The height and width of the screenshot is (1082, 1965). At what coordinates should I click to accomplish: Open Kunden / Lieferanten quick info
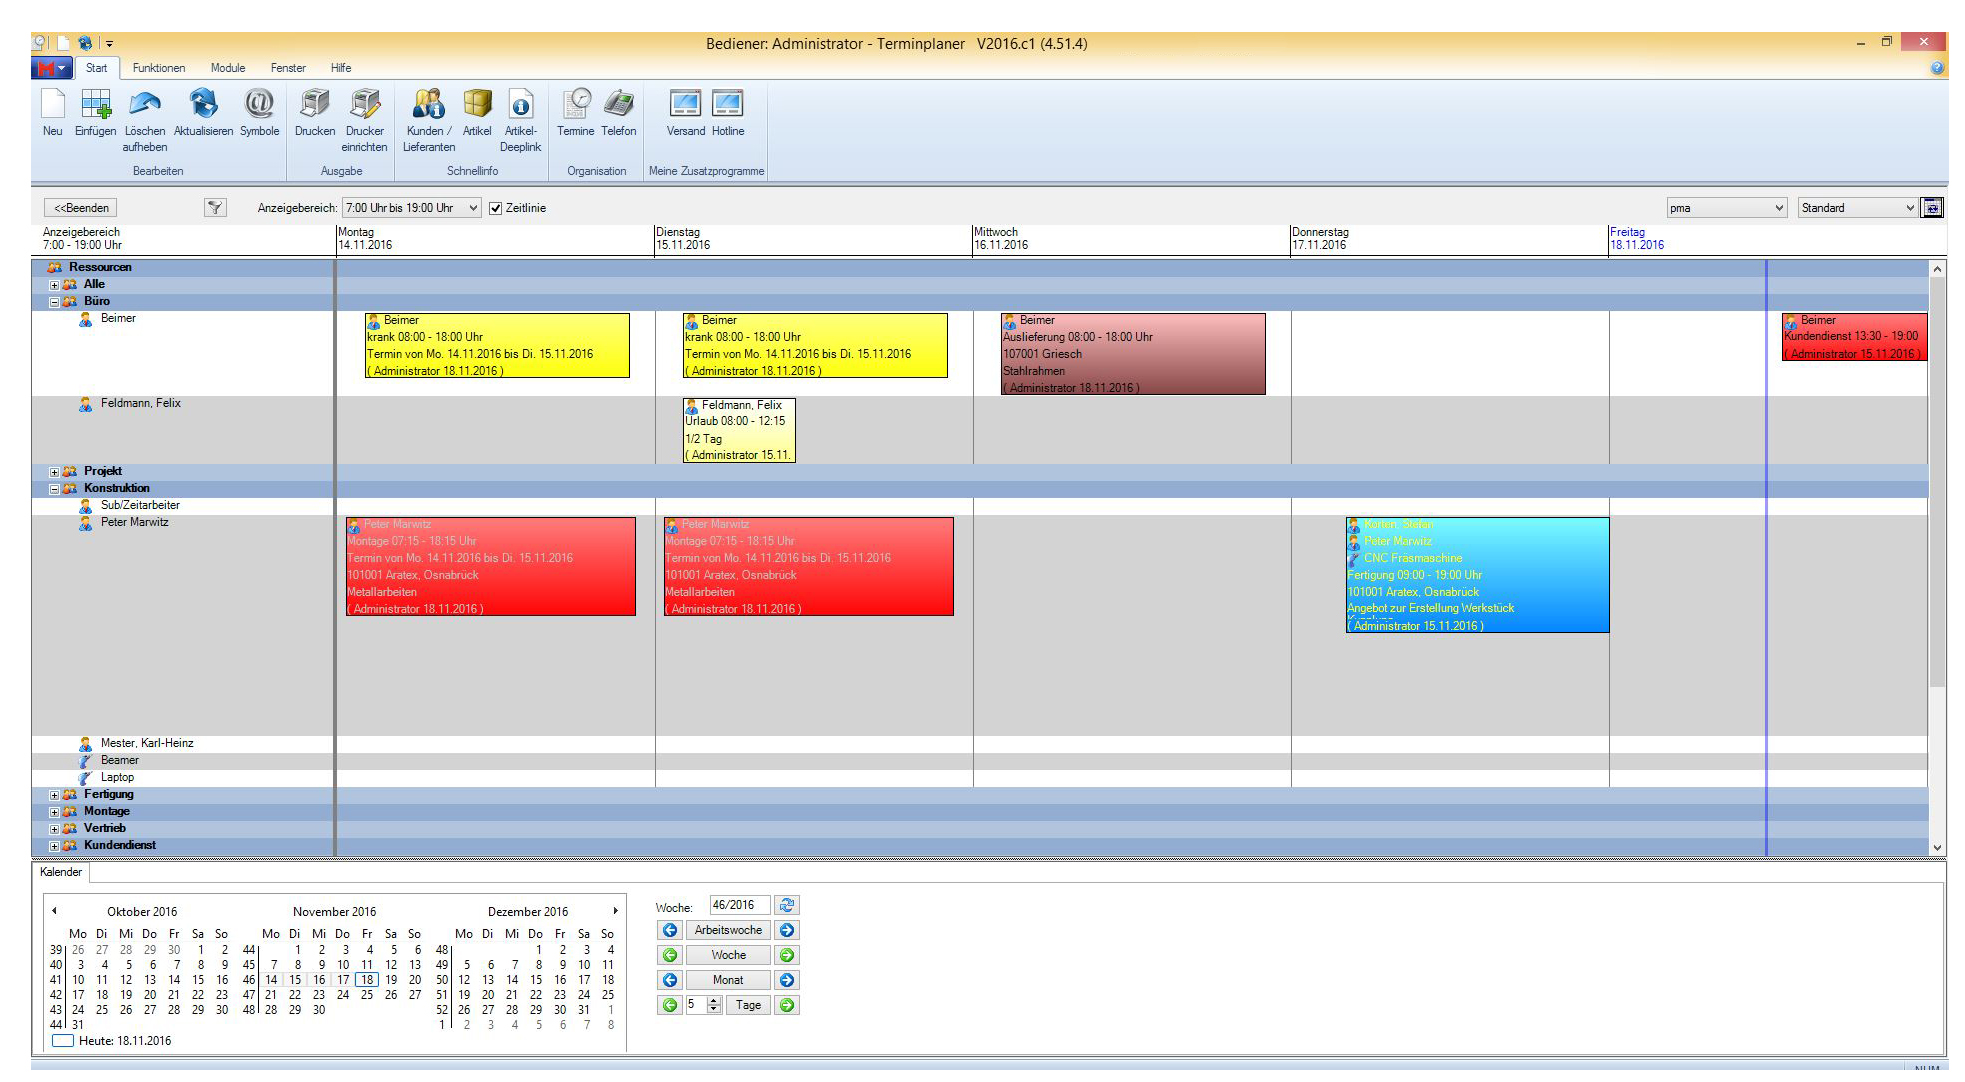[x=429, y=105]
